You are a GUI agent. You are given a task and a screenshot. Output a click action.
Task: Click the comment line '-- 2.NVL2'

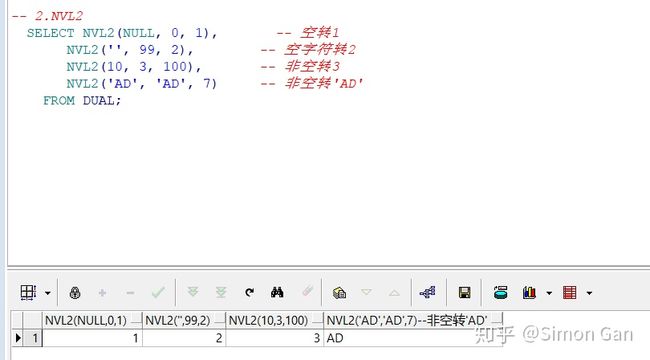click(47, 16)
